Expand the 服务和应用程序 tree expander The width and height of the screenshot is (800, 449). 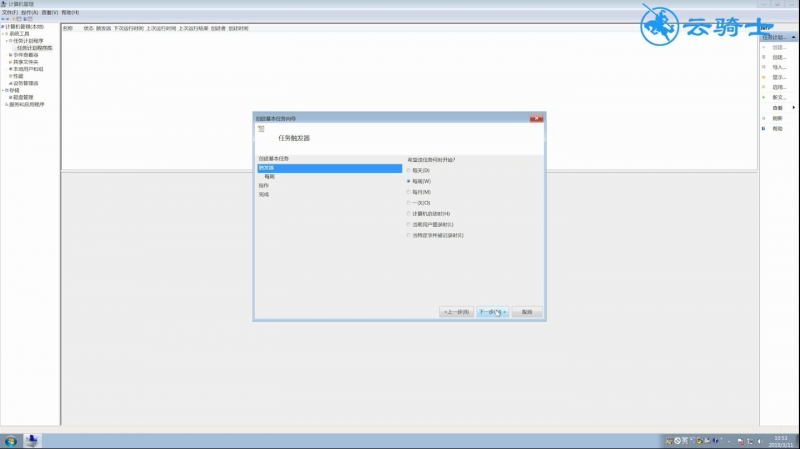tap(3, 105)
